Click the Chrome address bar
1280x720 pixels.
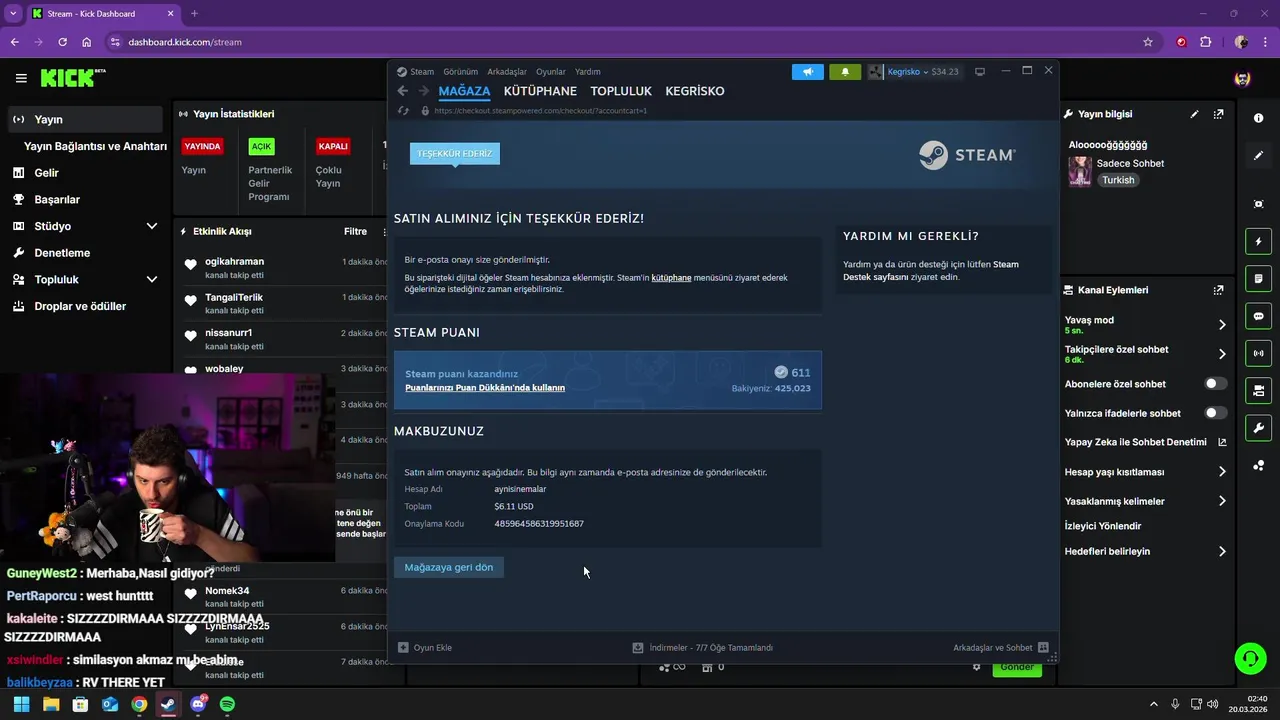620,42
